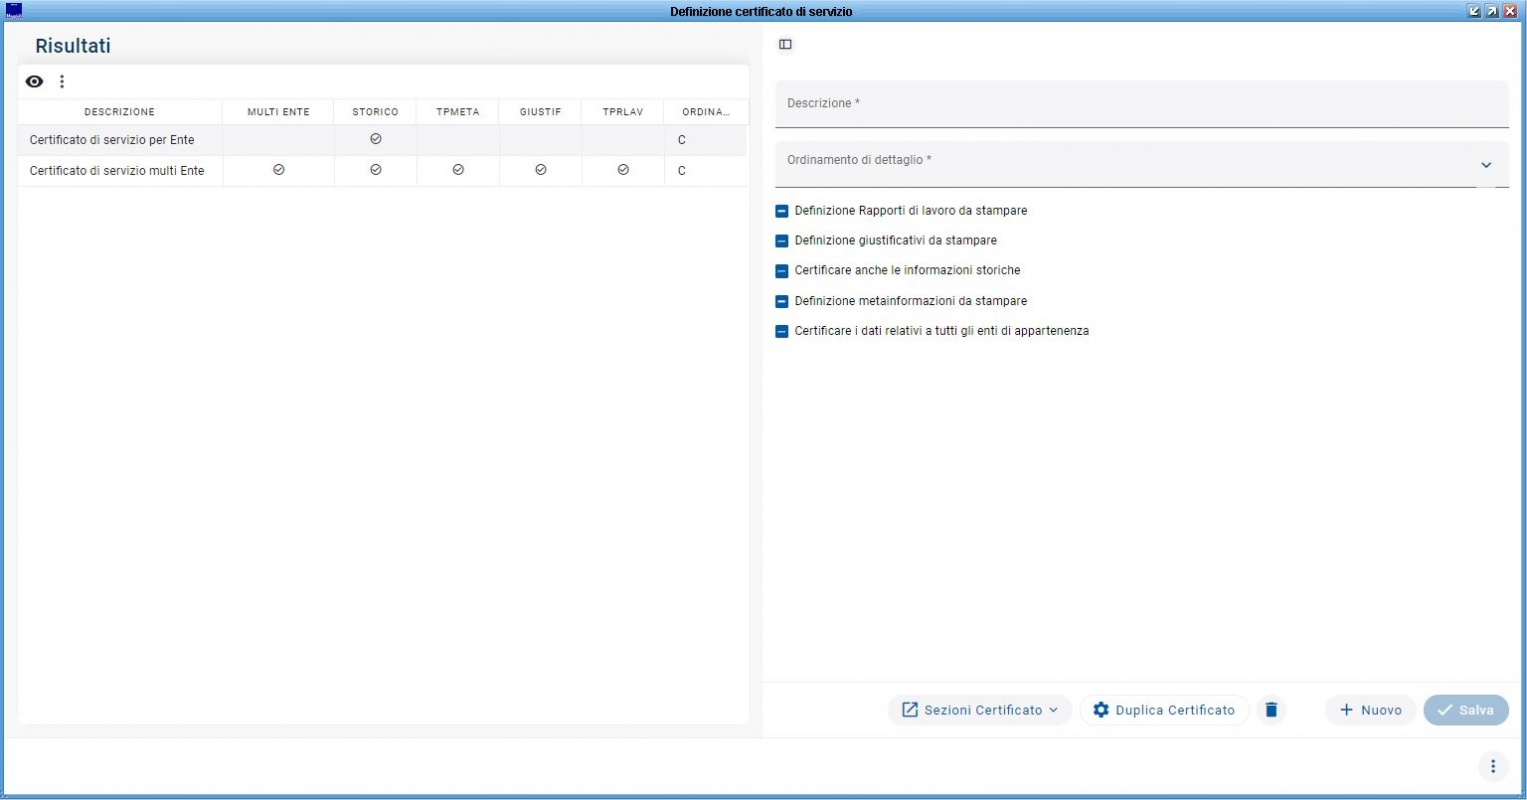Click Storico checkmark in per Ente row
Screen dimensions: 1527x800
tap(375, 140)
